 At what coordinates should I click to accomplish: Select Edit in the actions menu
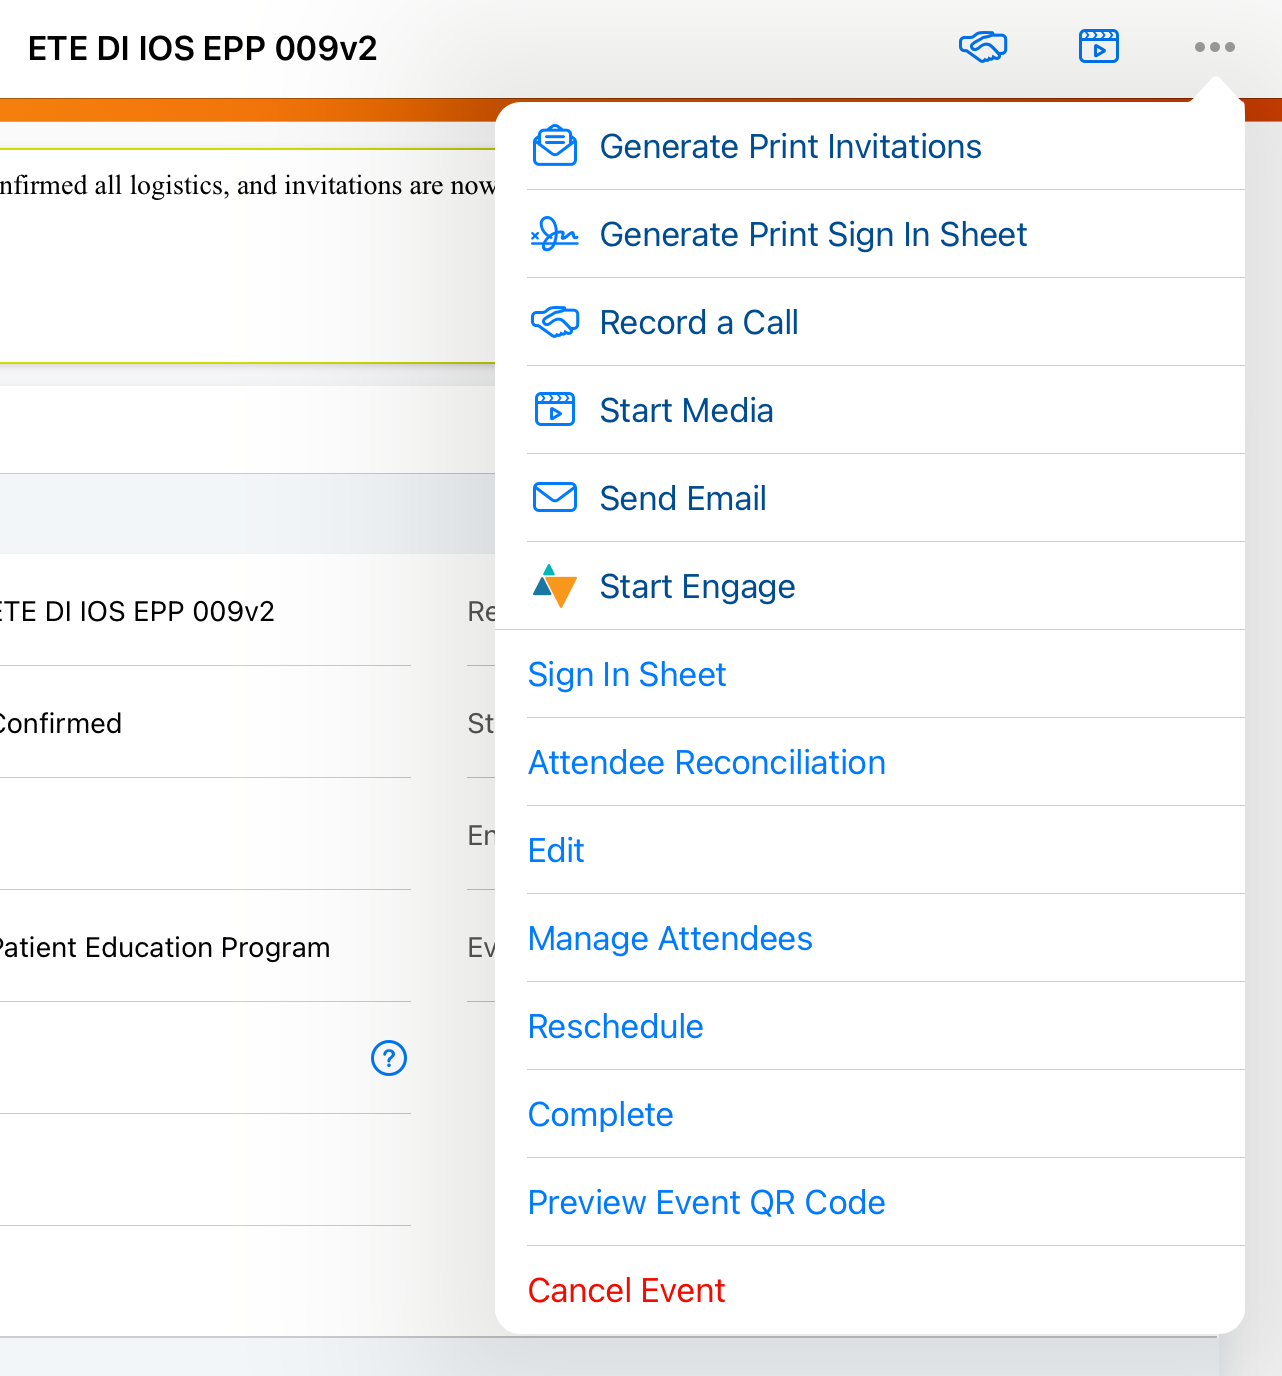tap(556, 851)
